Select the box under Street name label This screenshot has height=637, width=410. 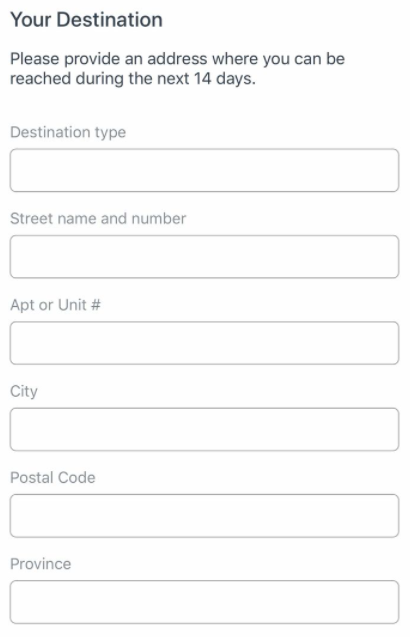[204, 256]
